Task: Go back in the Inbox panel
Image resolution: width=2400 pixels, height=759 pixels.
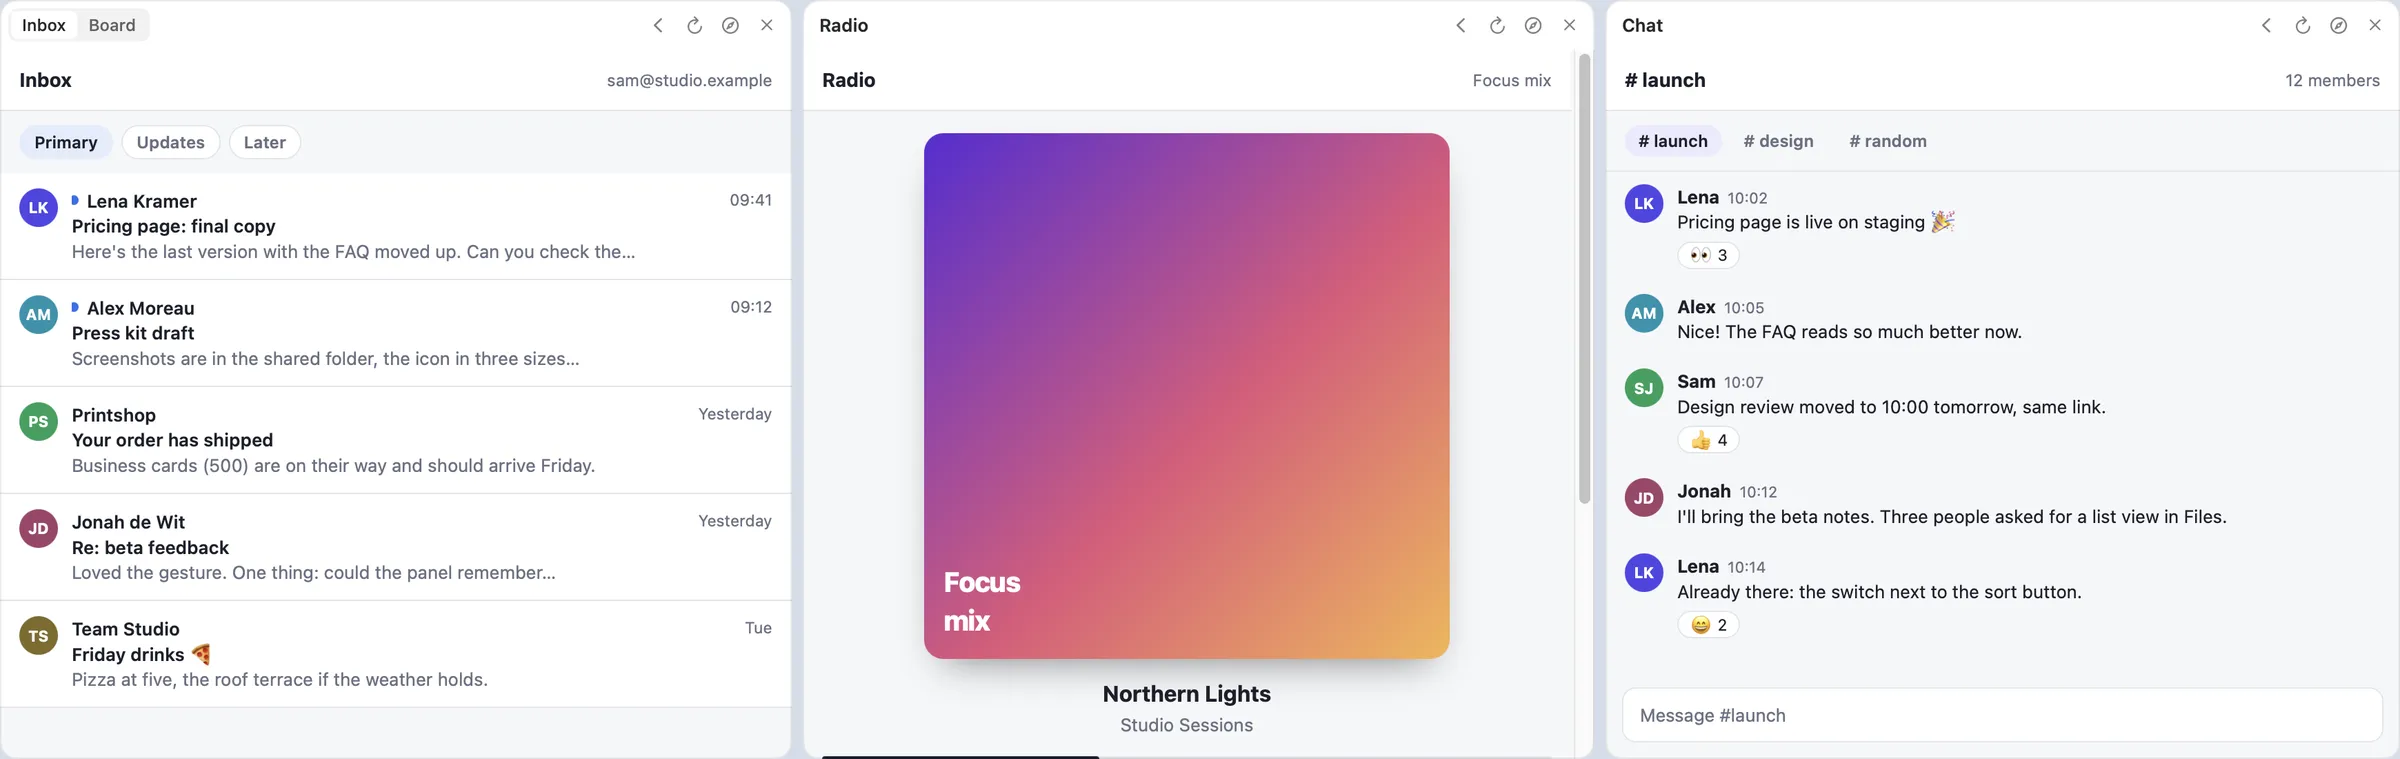Action: point(658,26)
